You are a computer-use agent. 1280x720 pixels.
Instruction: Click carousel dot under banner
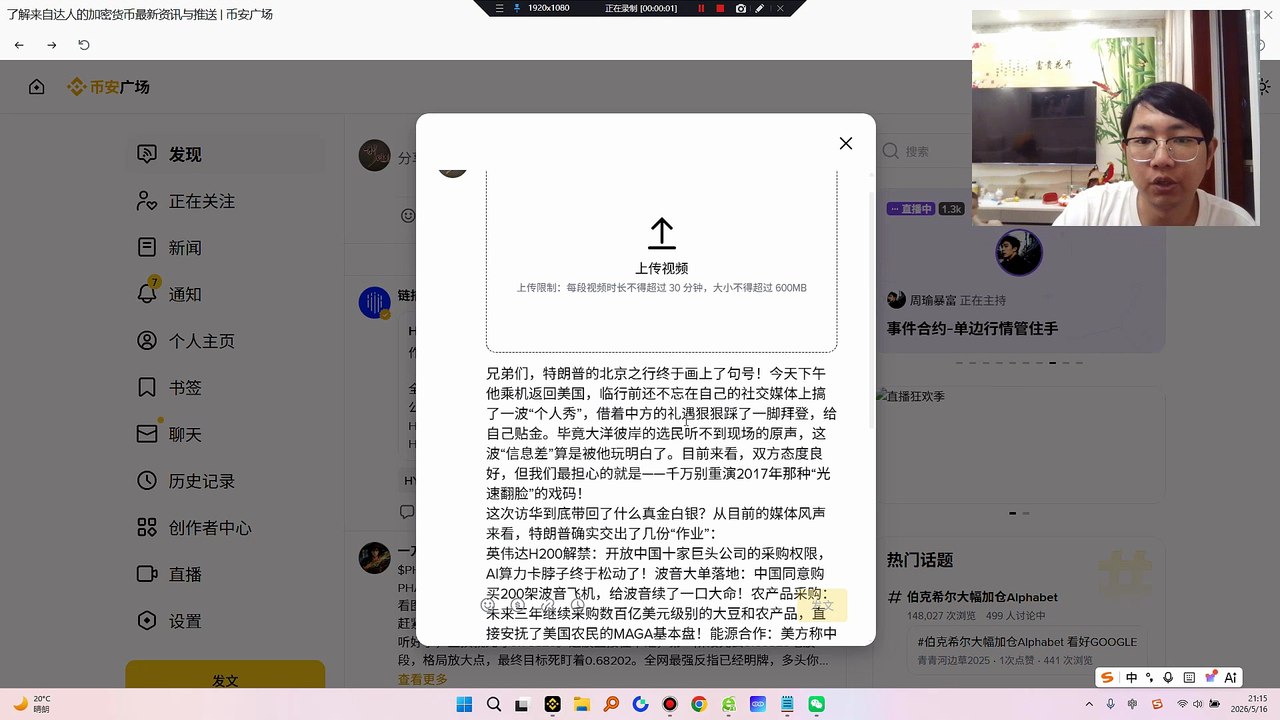pyautogui.click(x=1012, y=513)
